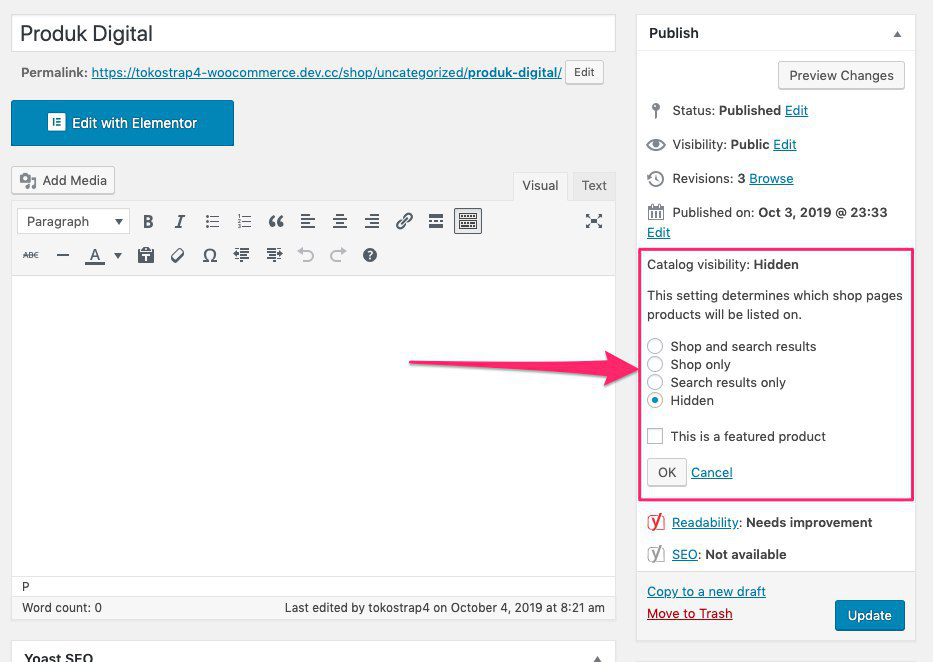
Task: Collapse the Yoast SEO panel
Action: (597, 658)
